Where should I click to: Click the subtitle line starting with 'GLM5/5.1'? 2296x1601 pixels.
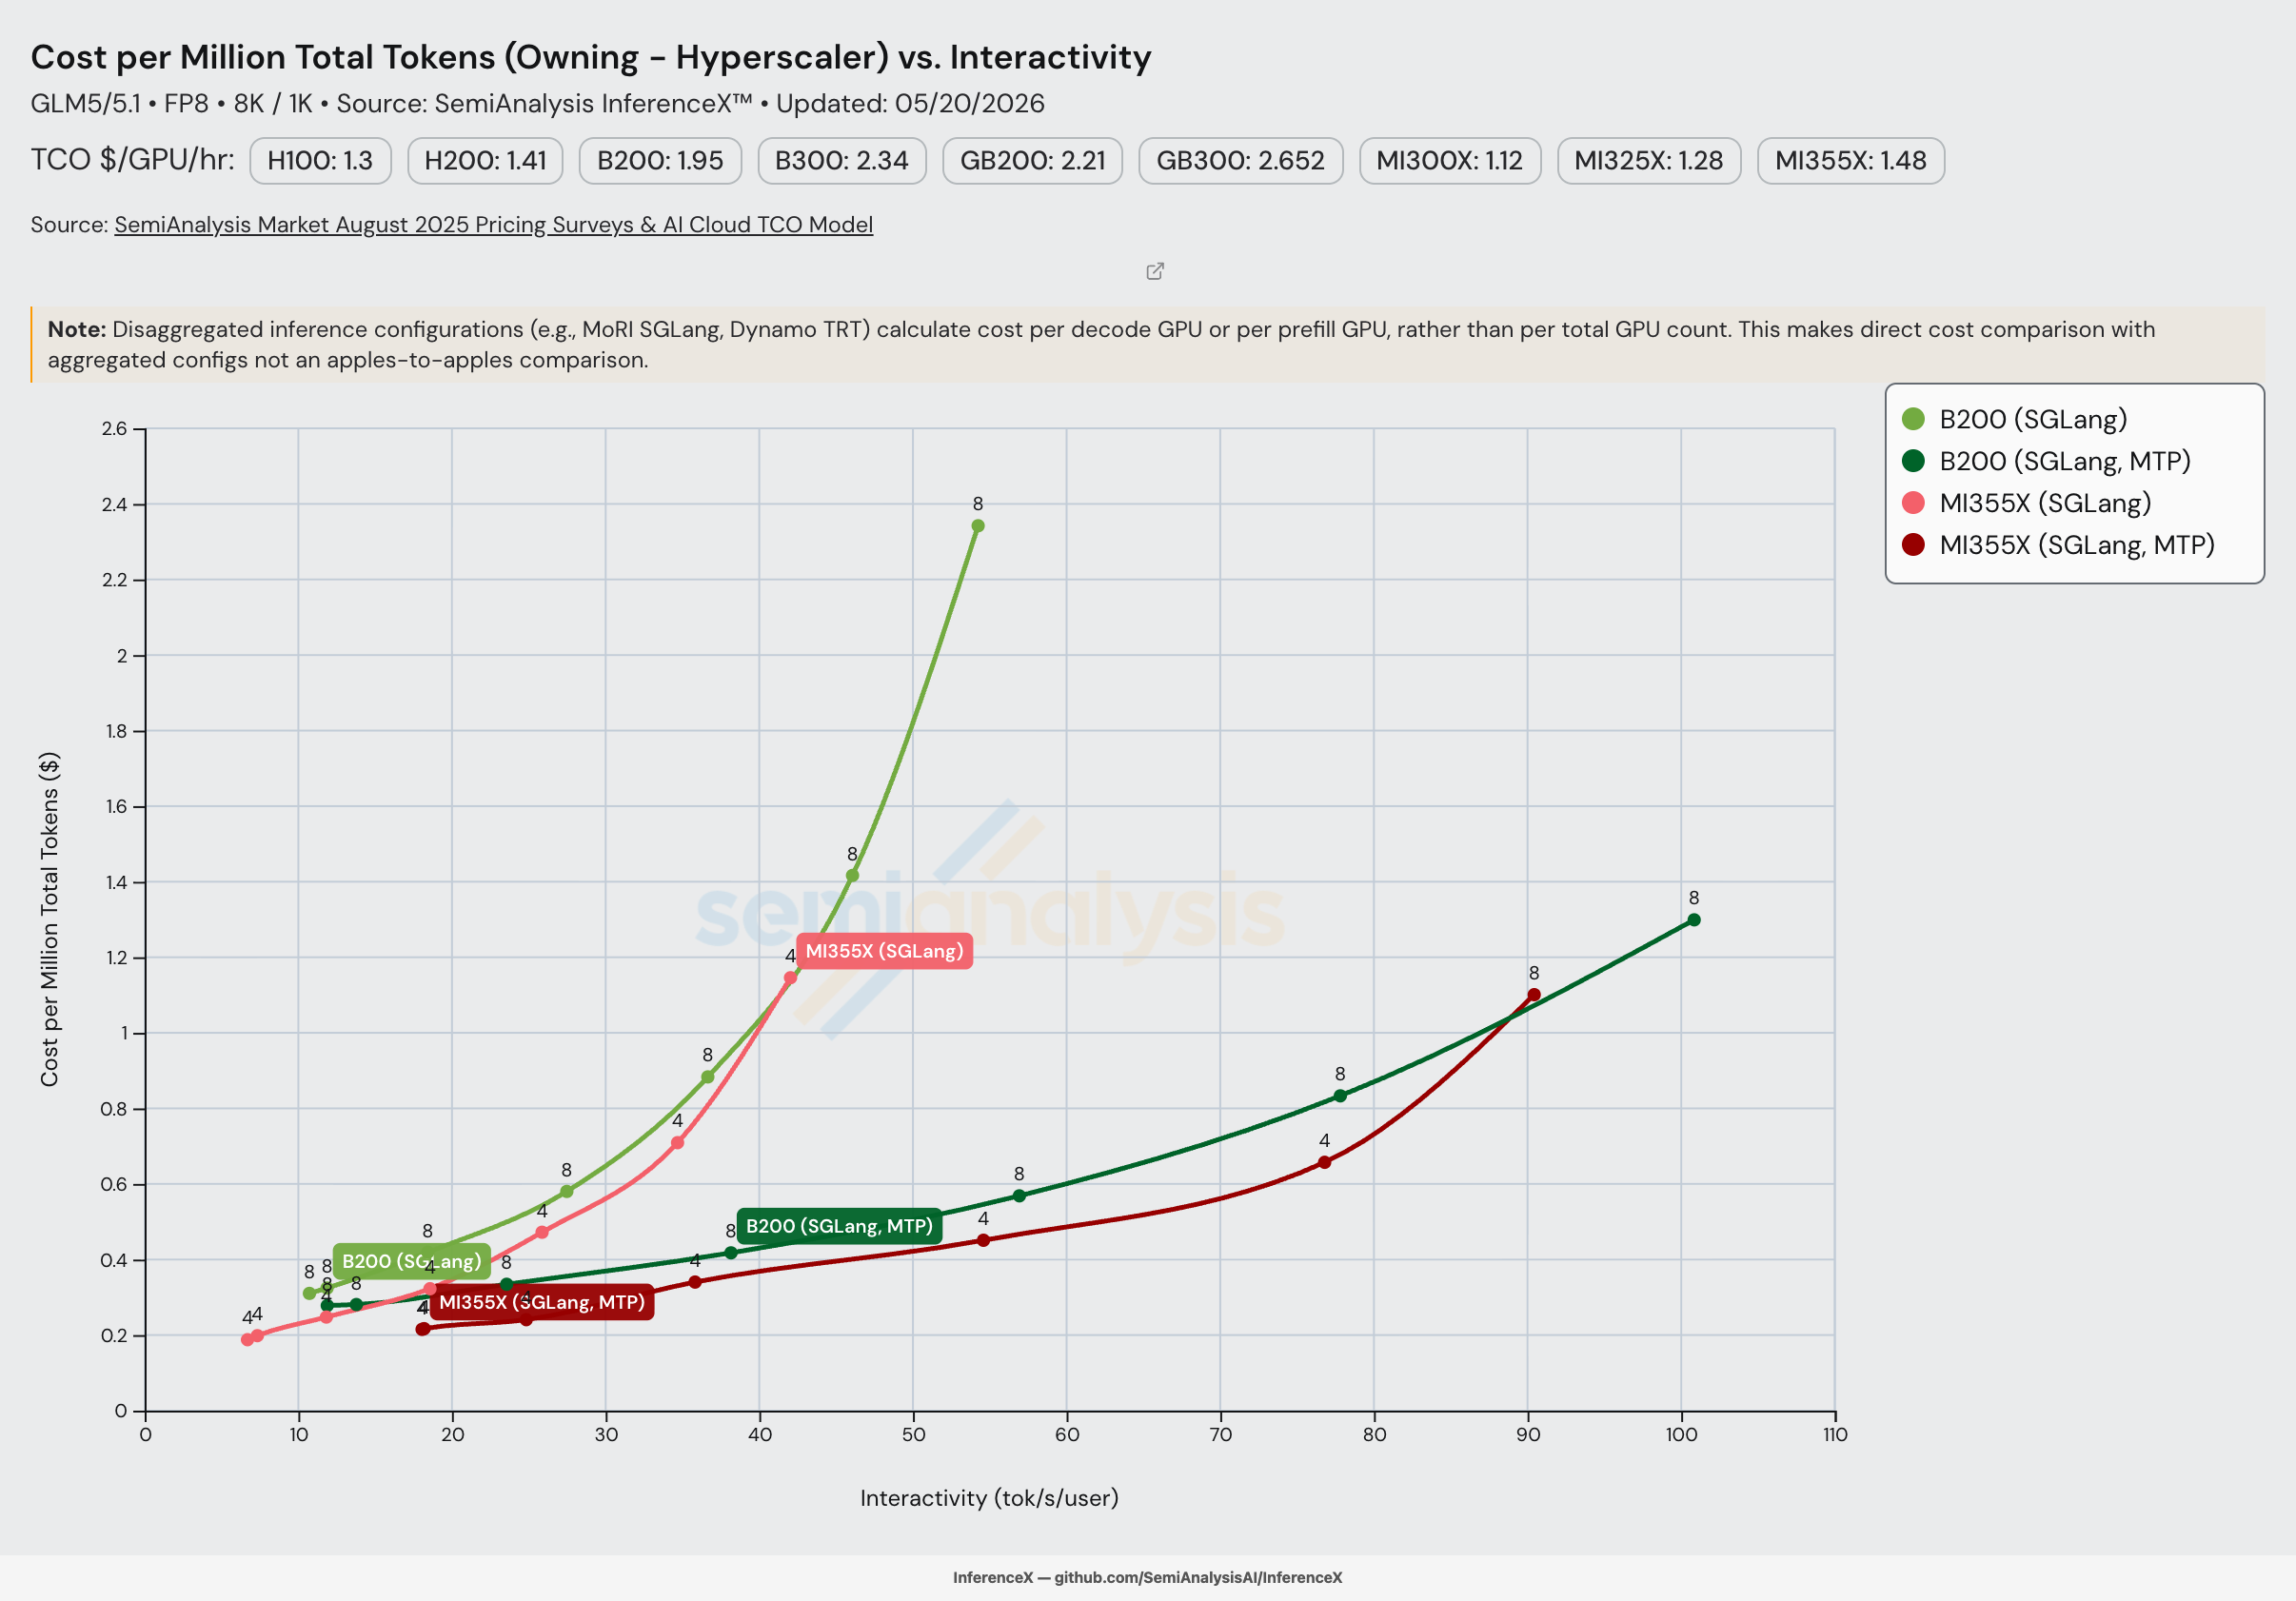click(x=537, y=104)
